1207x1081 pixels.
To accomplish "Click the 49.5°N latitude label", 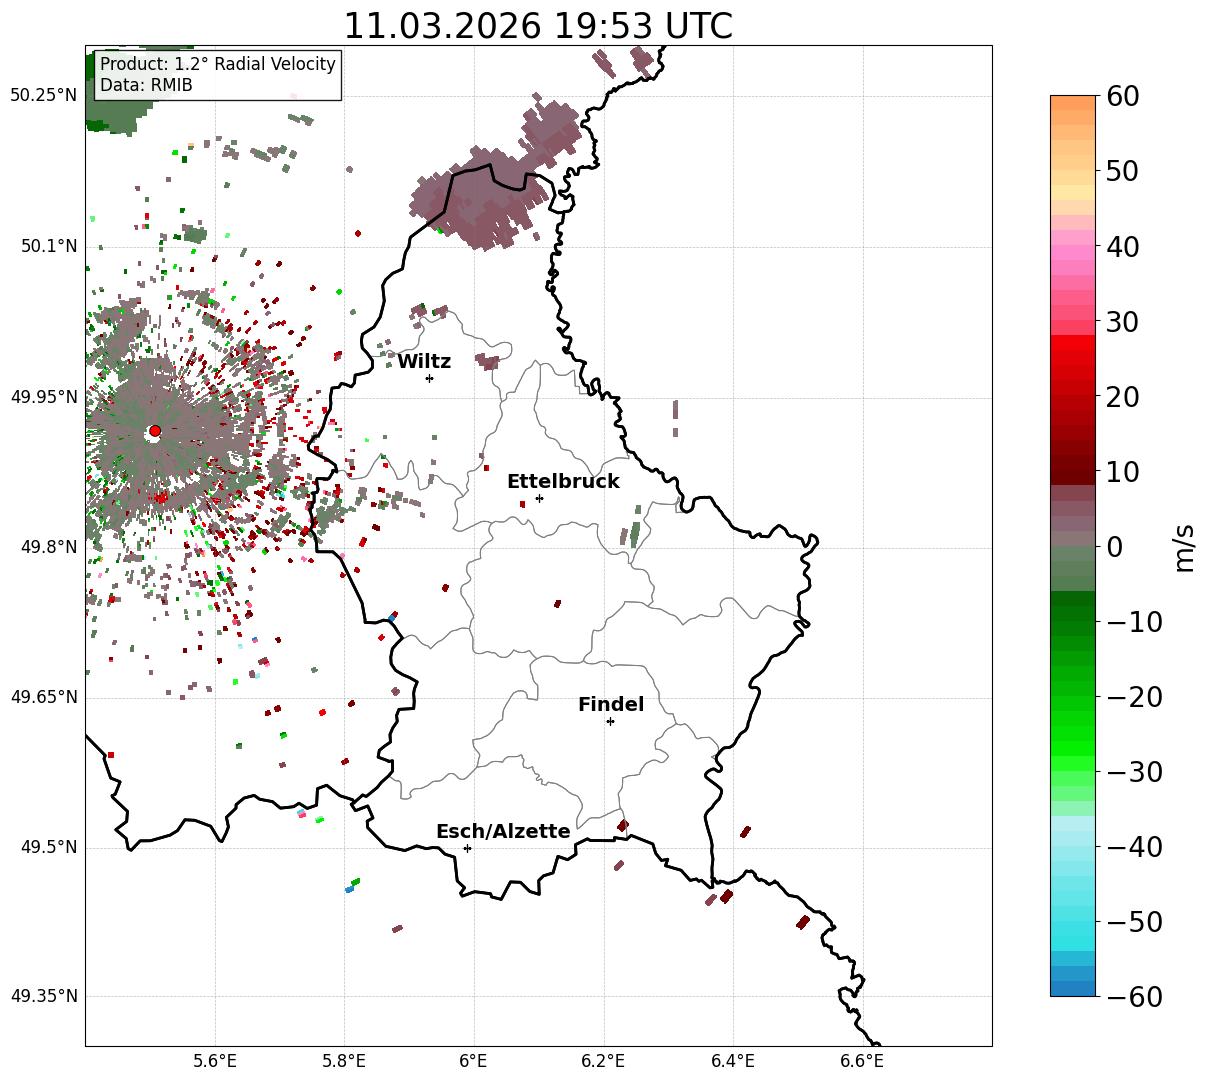I will [x=48, y=847].
